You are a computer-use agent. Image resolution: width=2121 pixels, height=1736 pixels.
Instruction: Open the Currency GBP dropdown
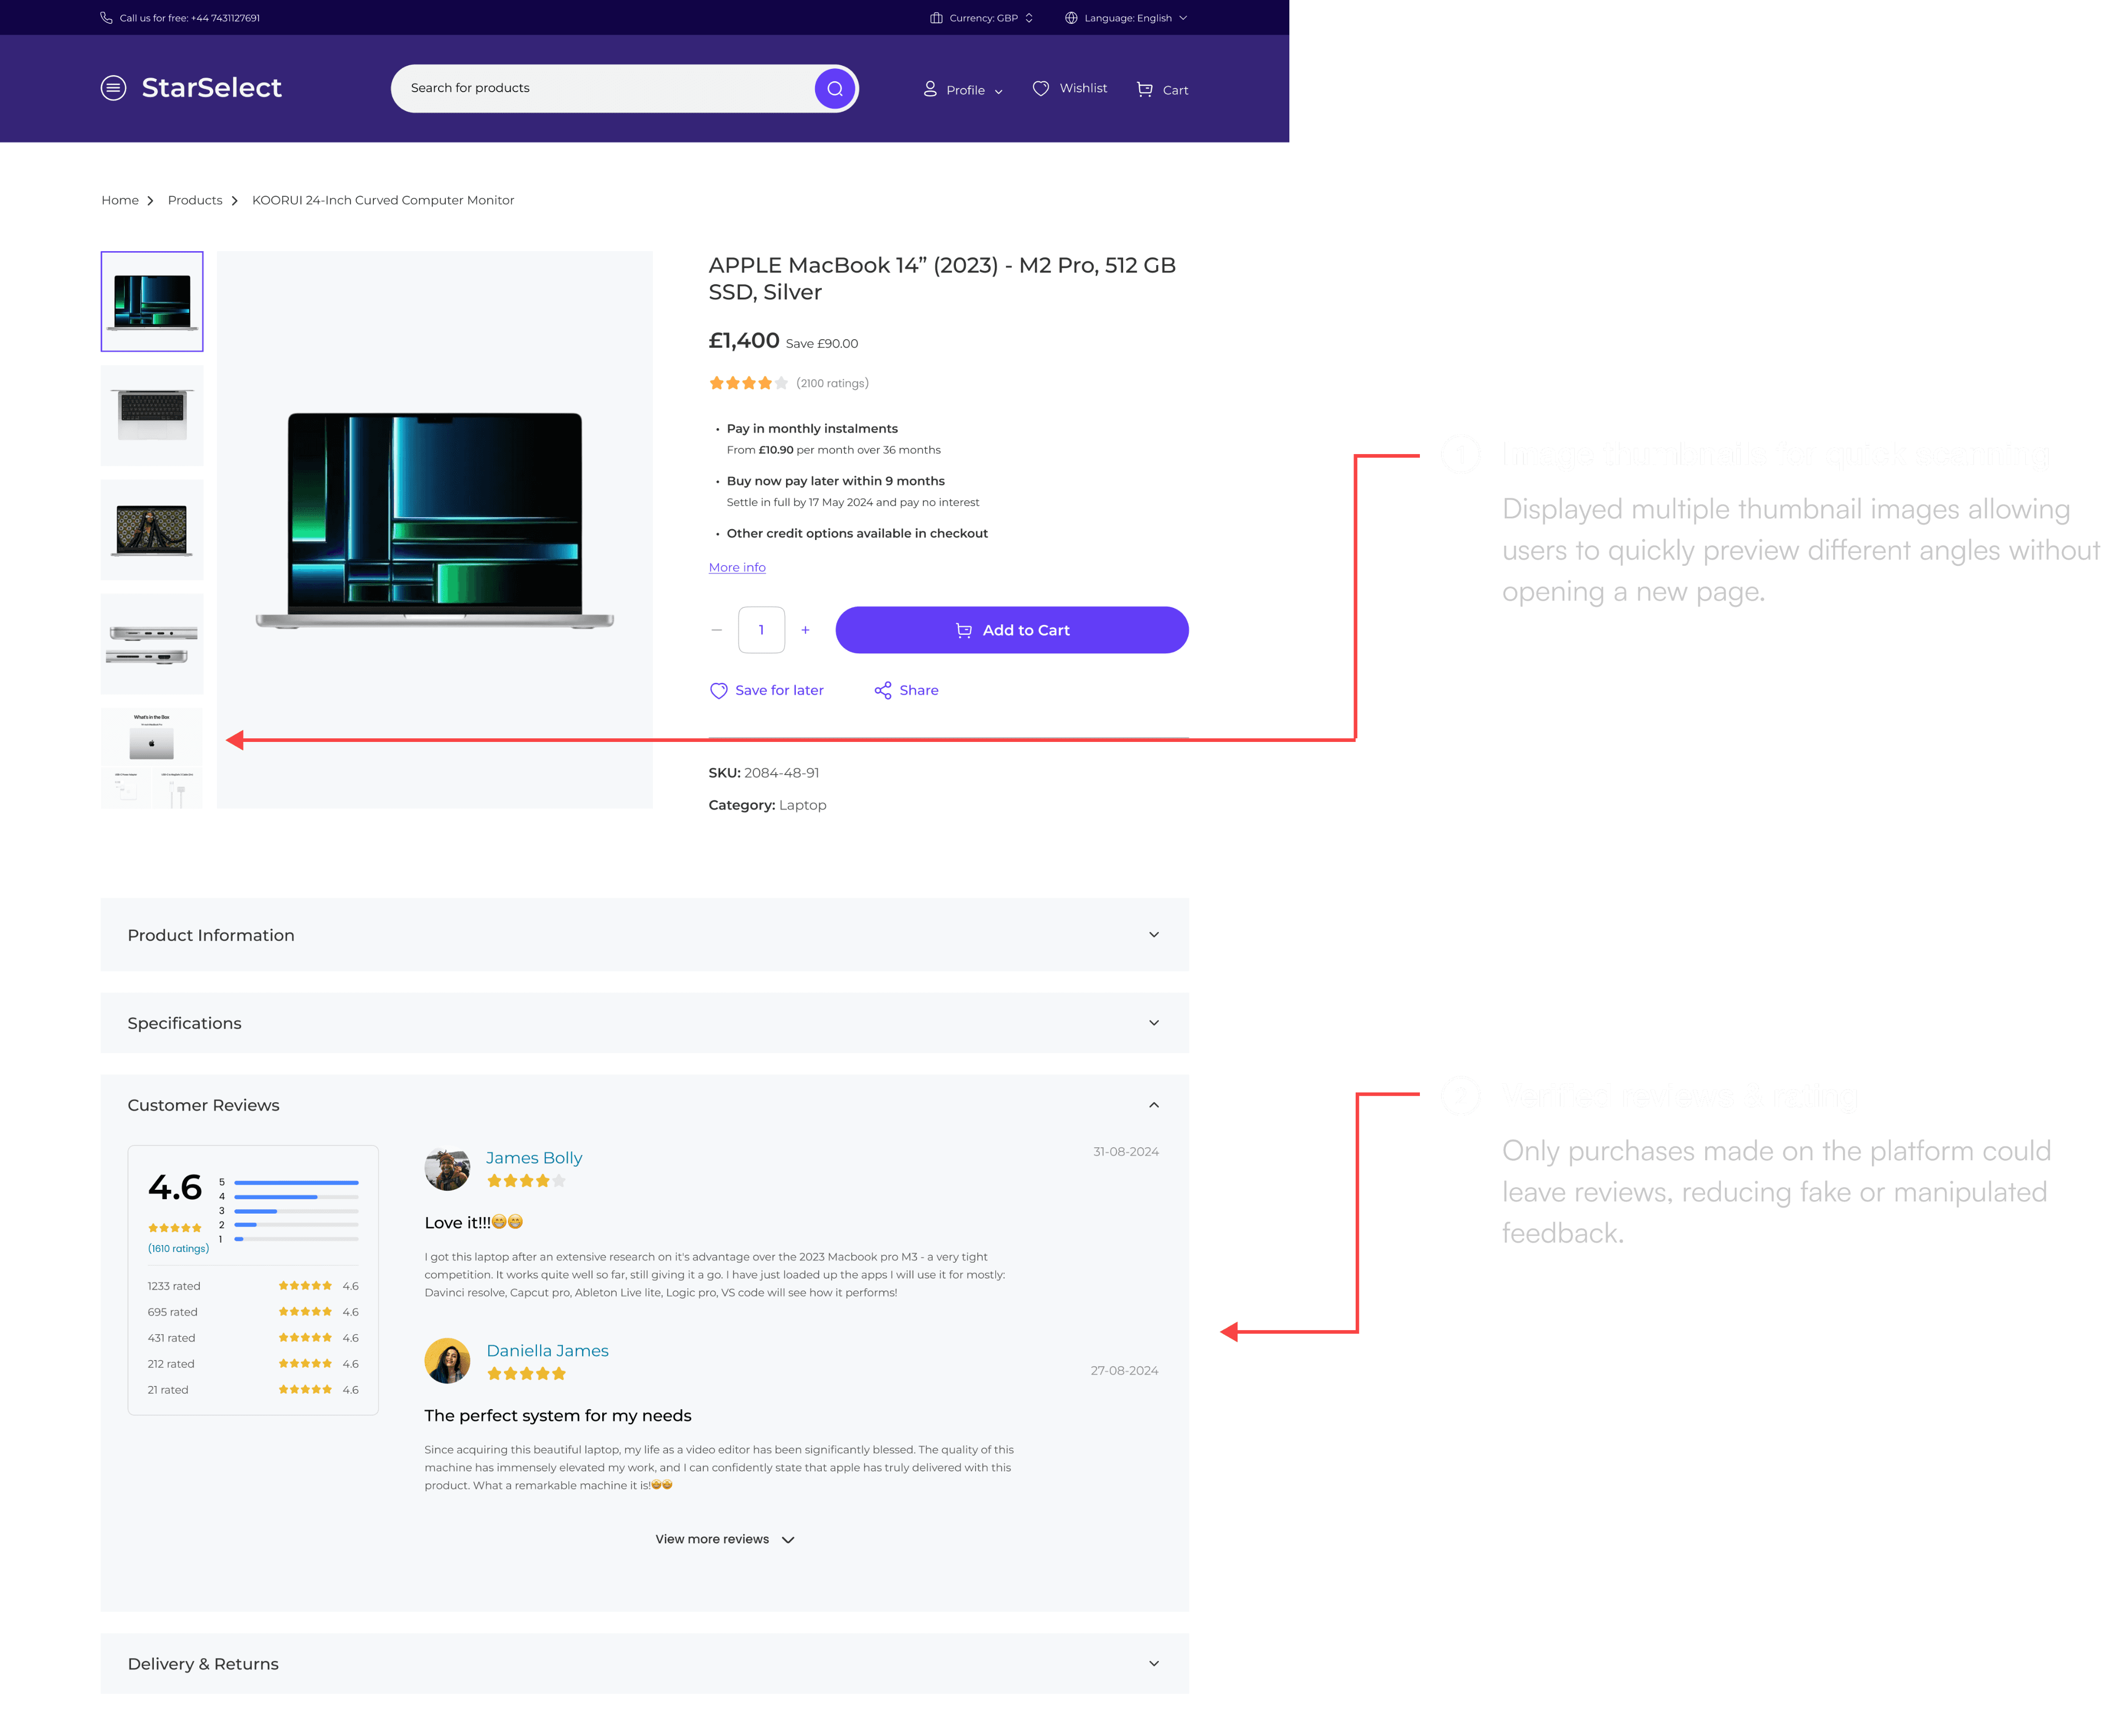983,18
